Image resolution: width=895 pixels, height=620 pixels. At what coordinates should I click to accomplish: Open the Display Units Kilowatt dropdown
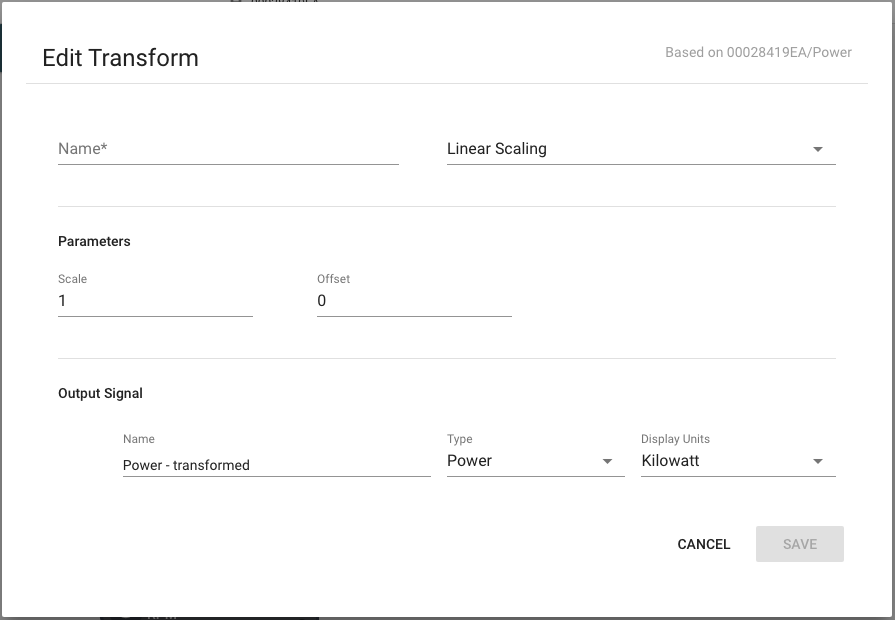tap(739, 461)
